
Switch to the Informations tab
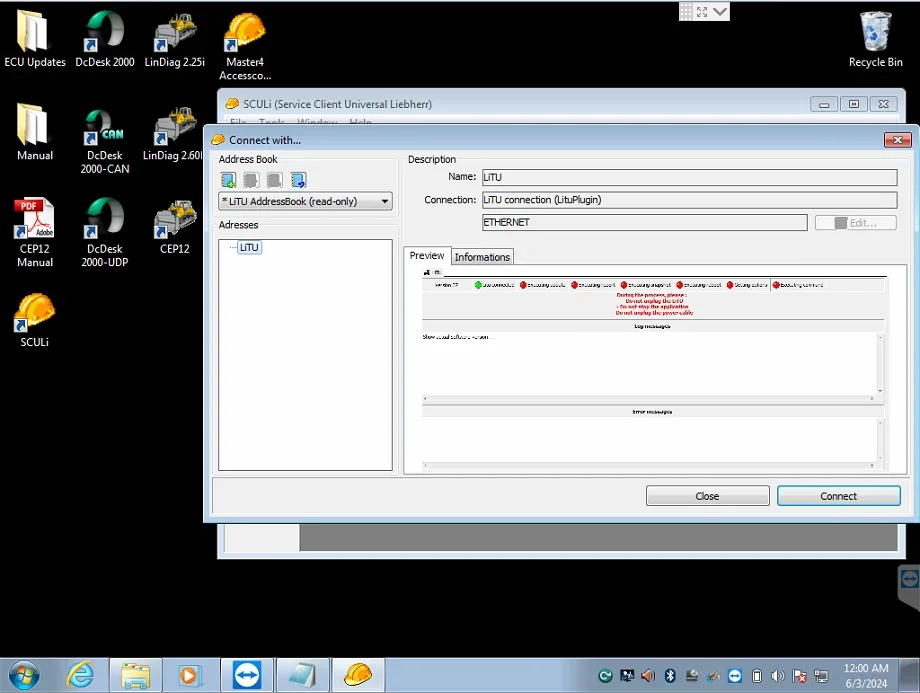(482, 257)
